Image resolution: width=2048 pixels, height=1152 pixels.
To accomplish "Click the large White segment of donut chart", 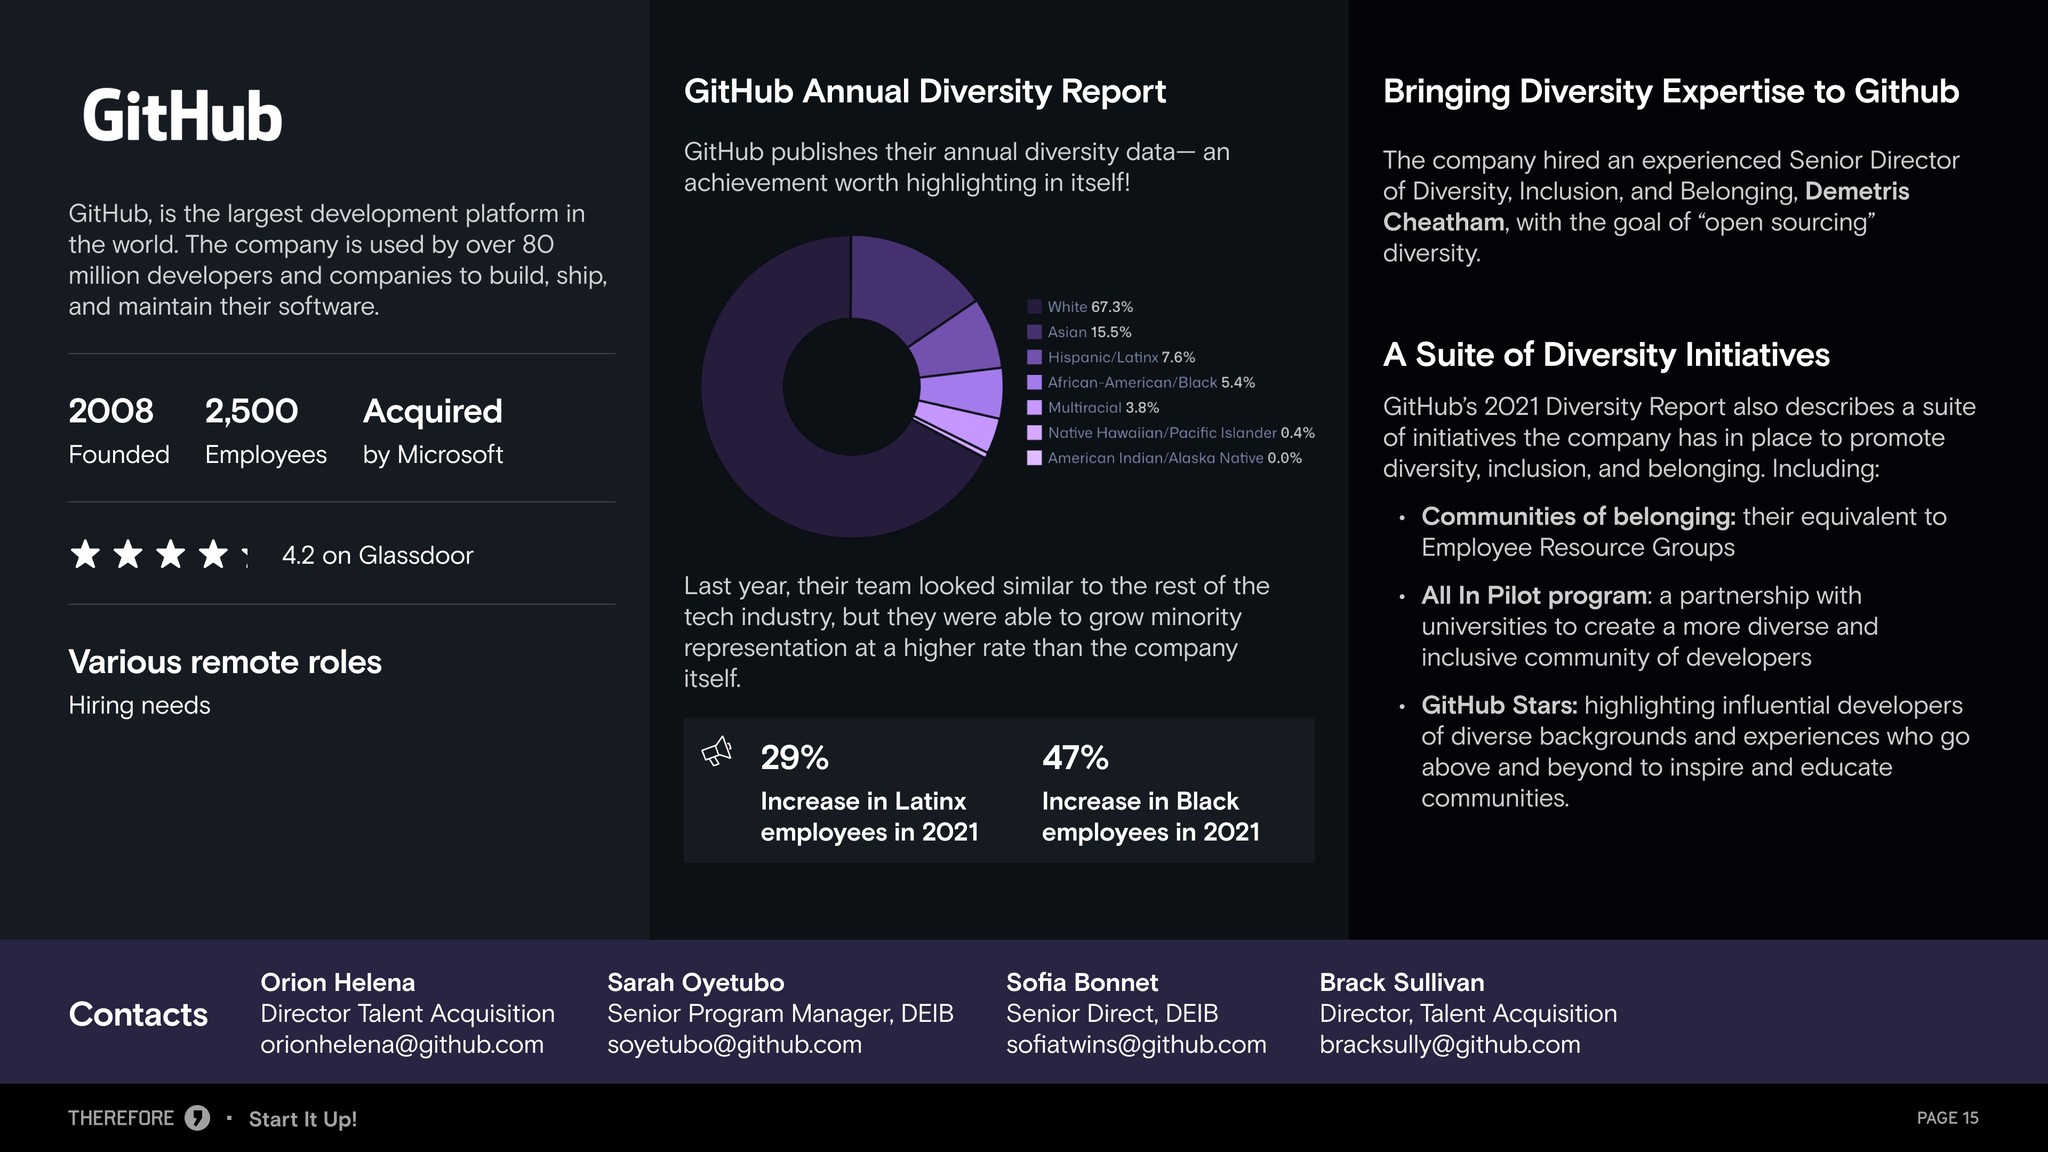I will coord(760,440).
